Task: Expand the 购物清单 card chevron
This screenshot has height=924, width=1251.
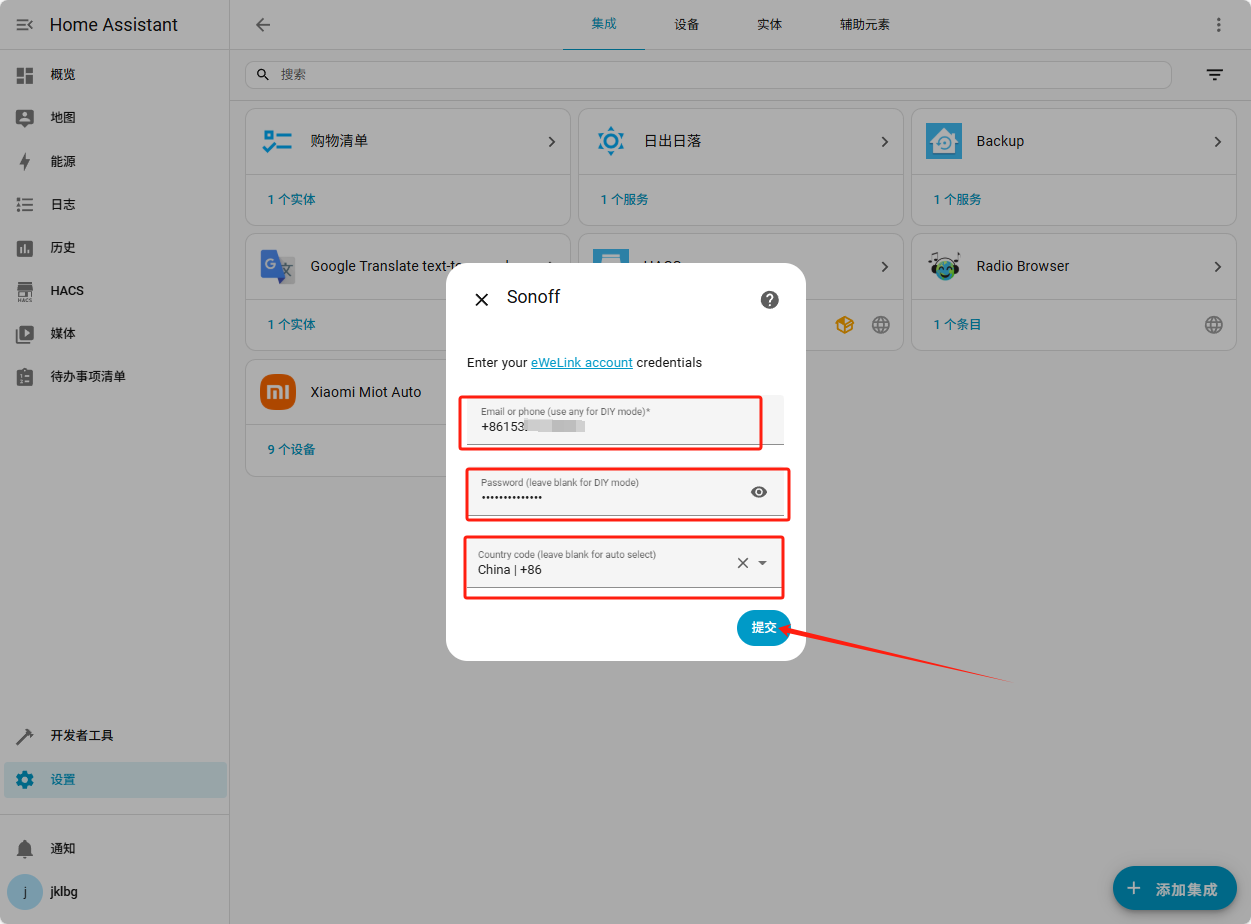Action: [x=551, y=142]
